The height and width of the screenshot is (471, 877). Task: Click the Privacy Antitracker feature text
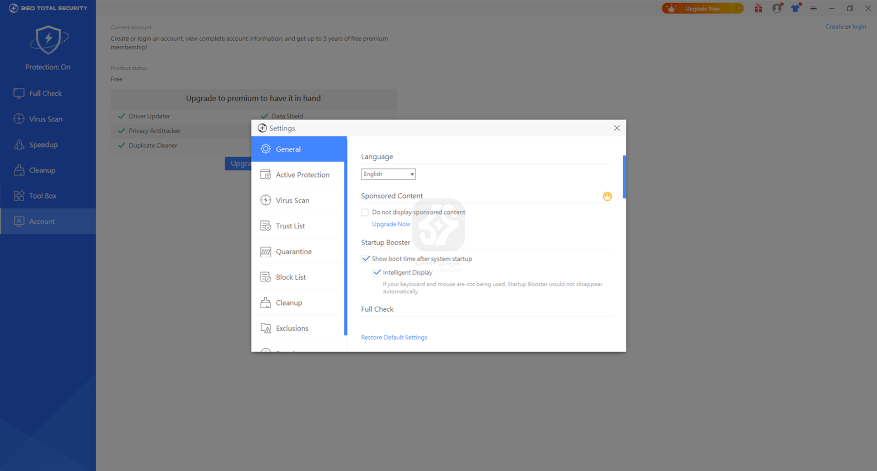click(x=154, y=131)
